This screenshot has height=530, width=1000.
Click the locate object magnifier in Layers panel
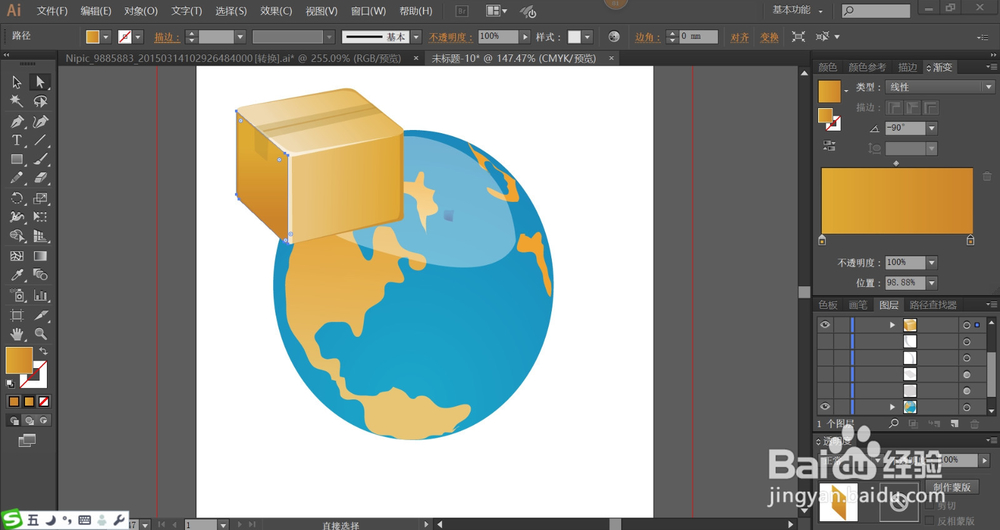[894, 423]
